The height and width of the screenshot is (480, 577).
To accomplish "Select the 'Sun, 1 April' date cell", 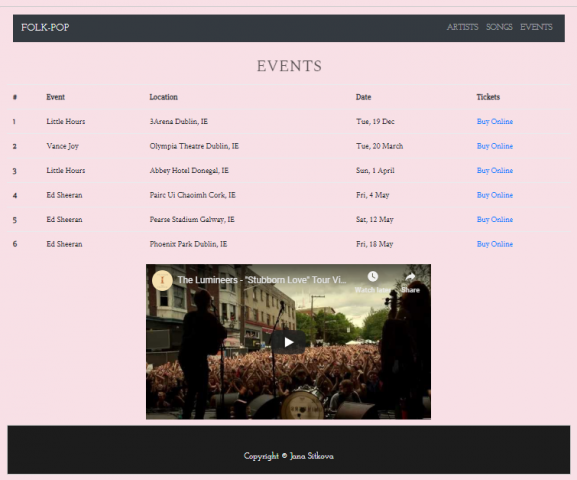I will tap(375, 170).
